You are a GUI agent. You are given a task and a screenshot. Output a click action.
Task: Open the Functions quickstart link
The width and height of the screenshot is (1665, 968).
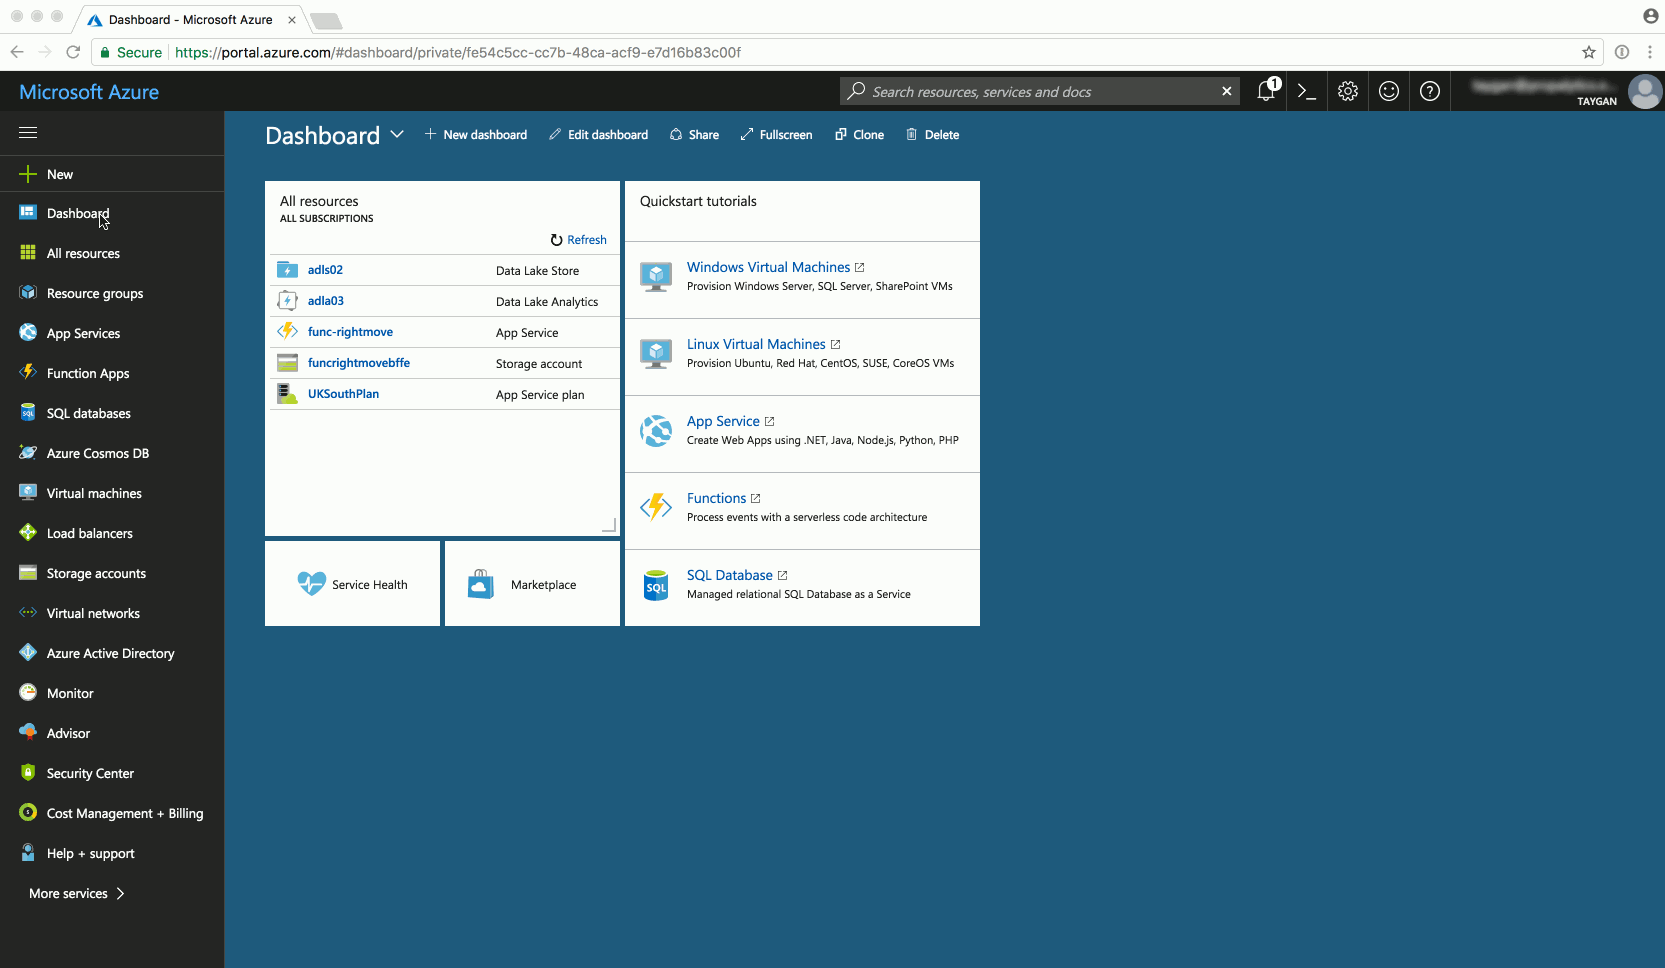pyautogui.click(x=716, y=498)
